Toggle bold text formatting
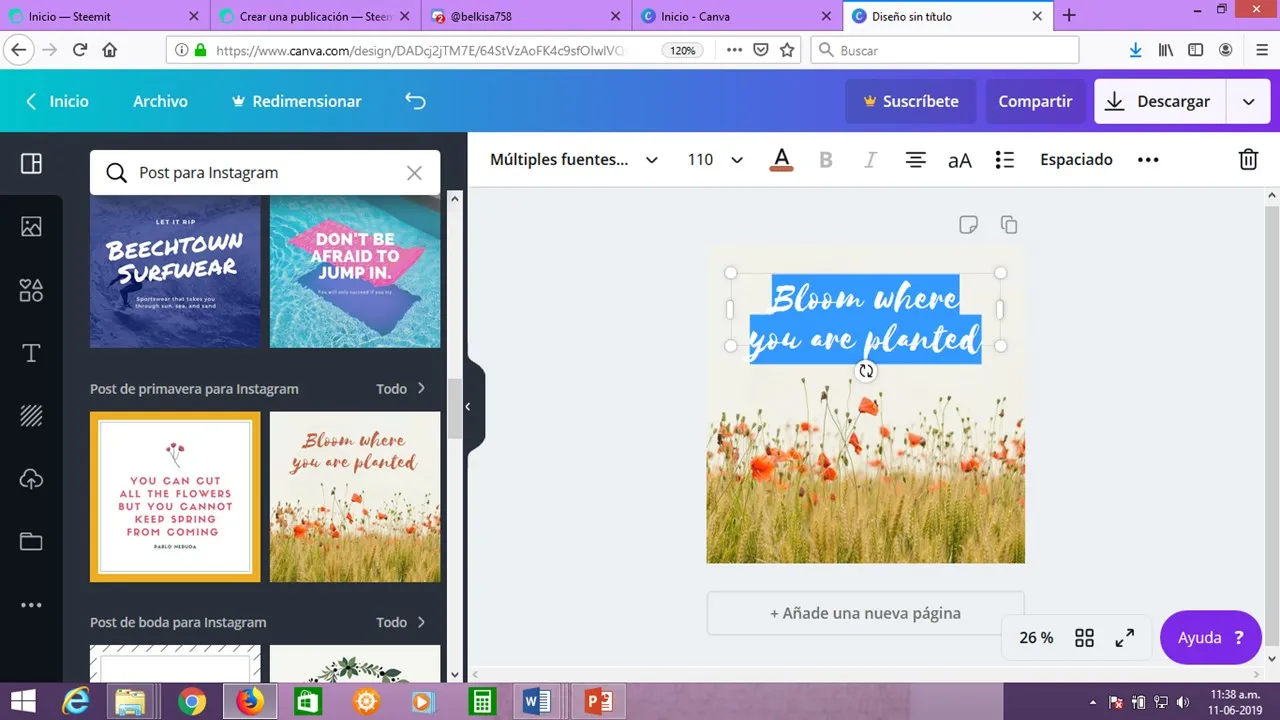1280x720 pixels. point(826,160)
